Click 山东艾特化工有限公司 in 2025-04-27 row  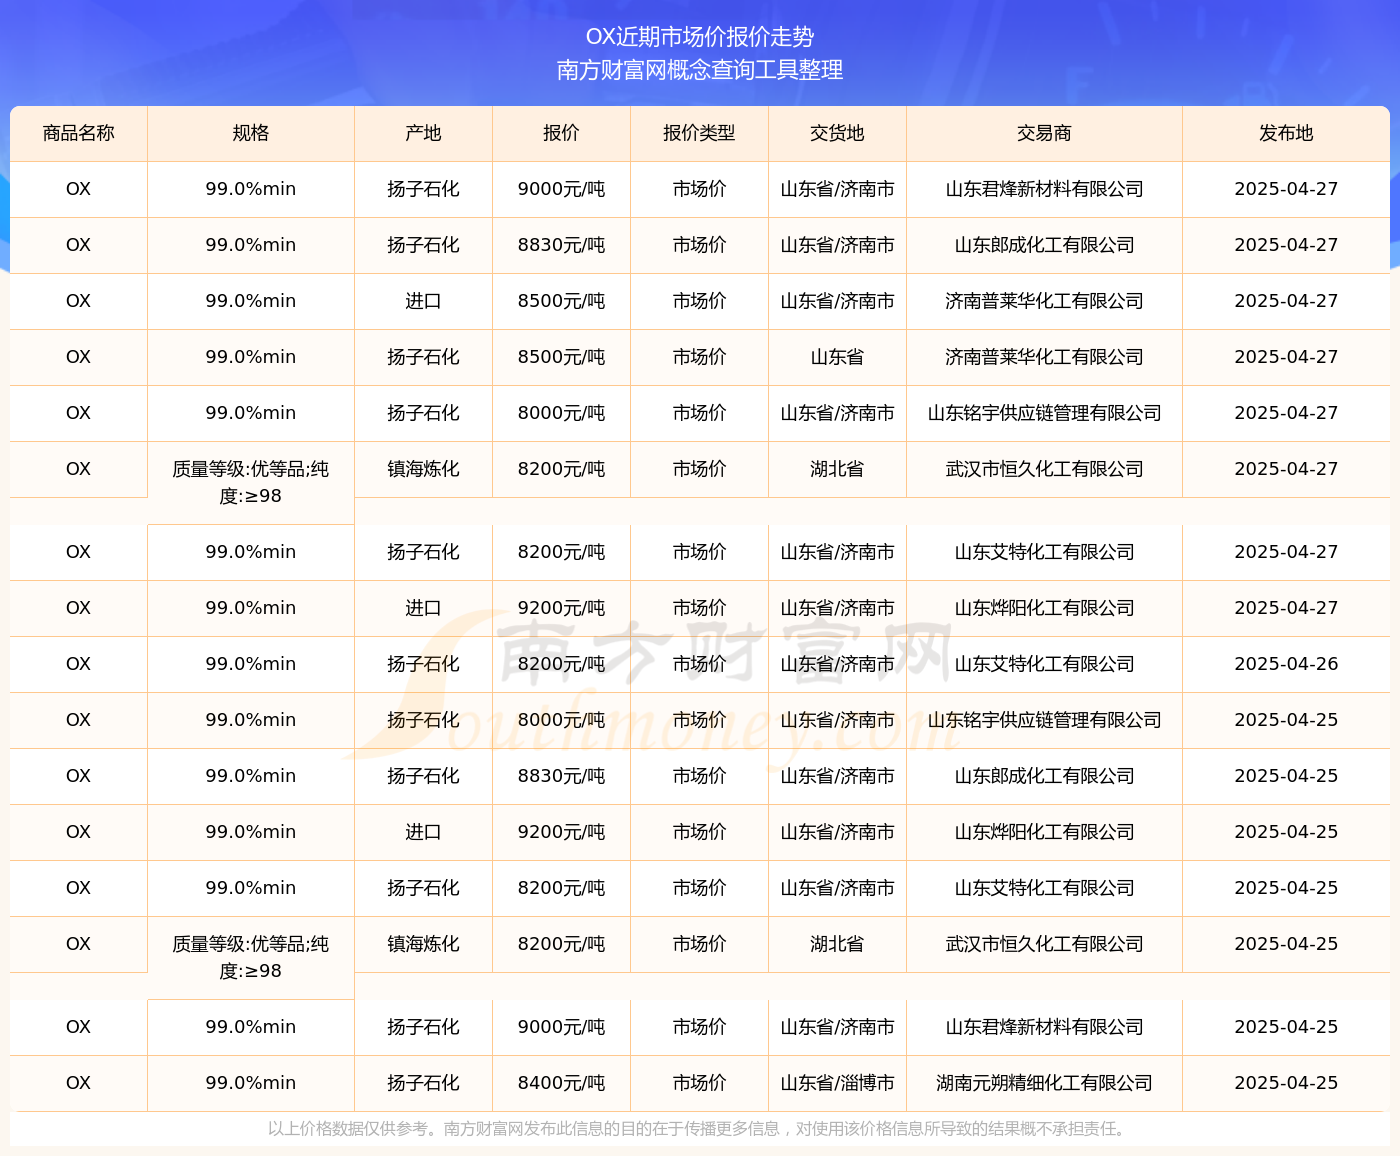coord(1044,552)
